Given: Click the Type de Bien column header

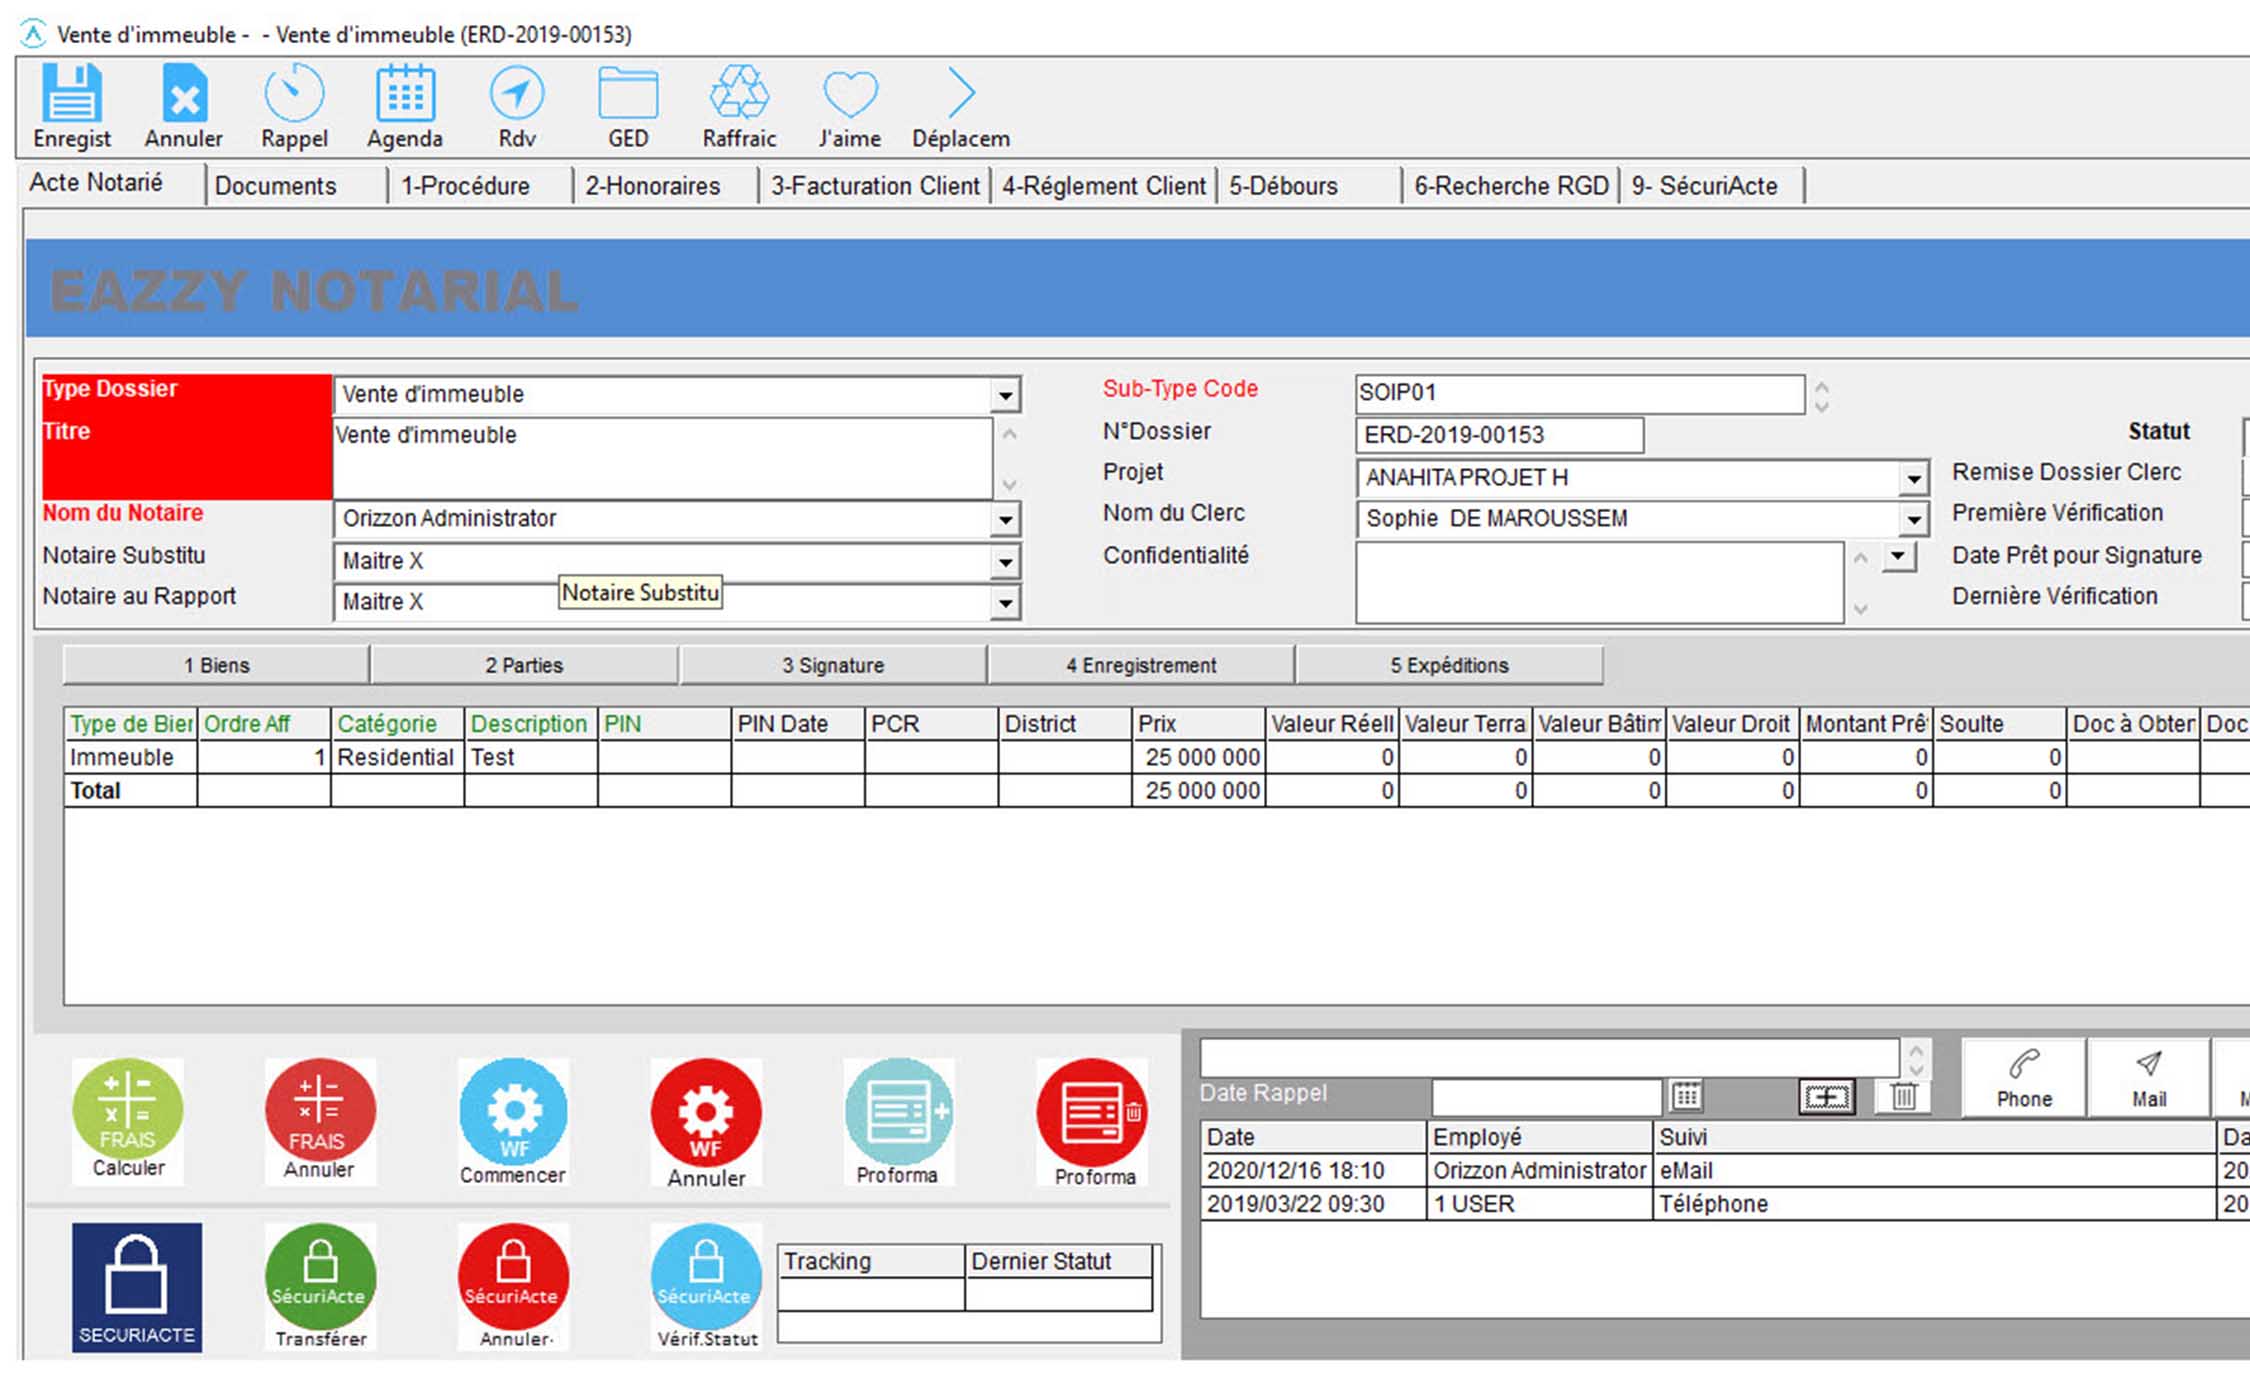Looking at the screenshot, I should click(131, 724).
